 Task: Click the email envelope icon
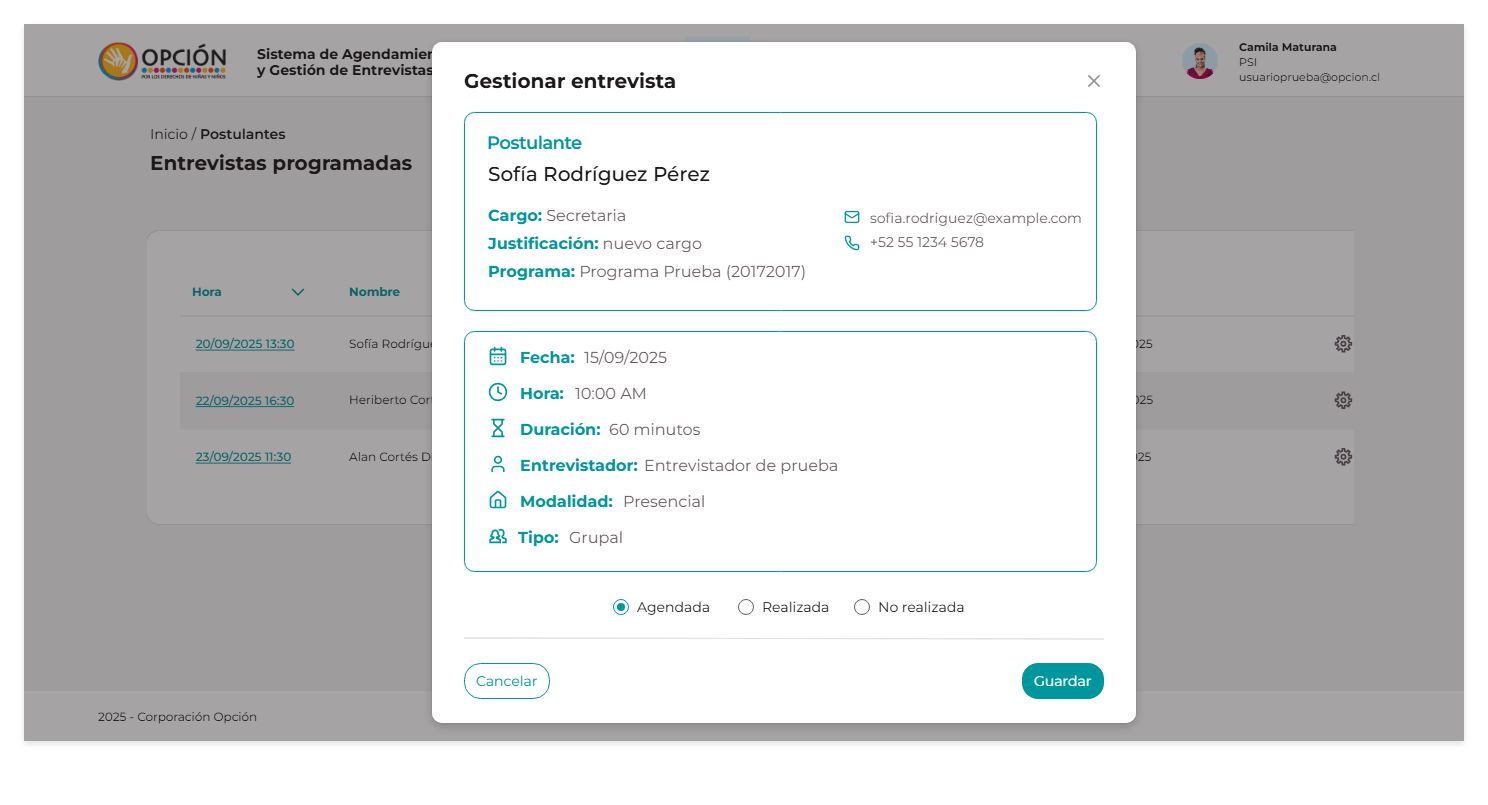pos(852,217)
